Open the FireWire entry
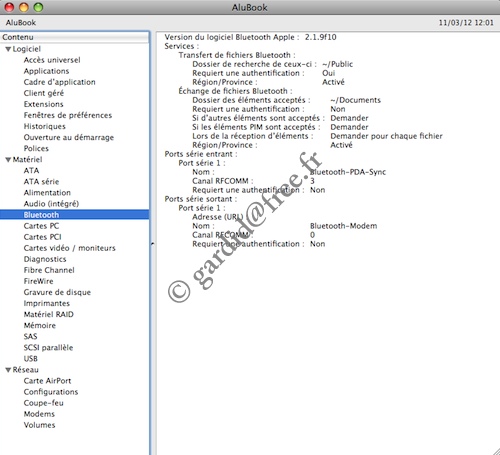The width and height of the screenshot is (500, 455). pyautogui.click(x=38, y=281)
